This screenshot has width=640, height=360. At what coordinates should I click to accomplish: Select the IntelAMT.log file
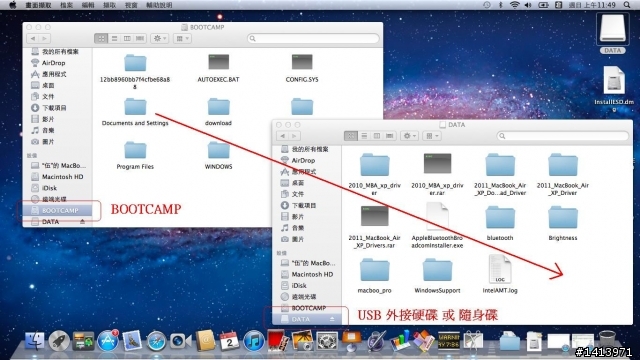[500, 273]
